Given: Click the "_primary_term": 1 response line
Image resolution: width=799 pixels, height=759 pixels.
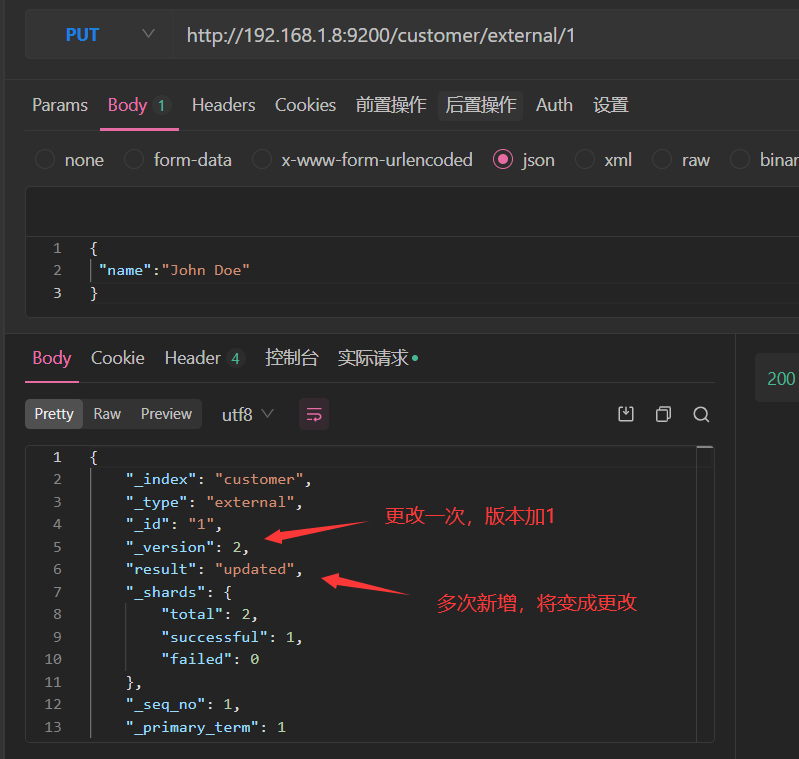Looking at the screenshot, I should pos(206,727).
